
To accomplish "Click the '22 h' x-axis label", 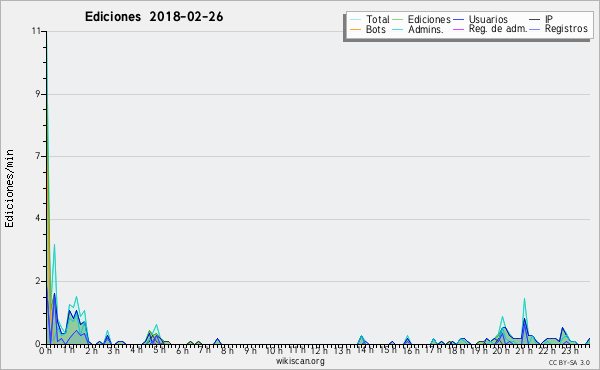I will tap(547, 350).
